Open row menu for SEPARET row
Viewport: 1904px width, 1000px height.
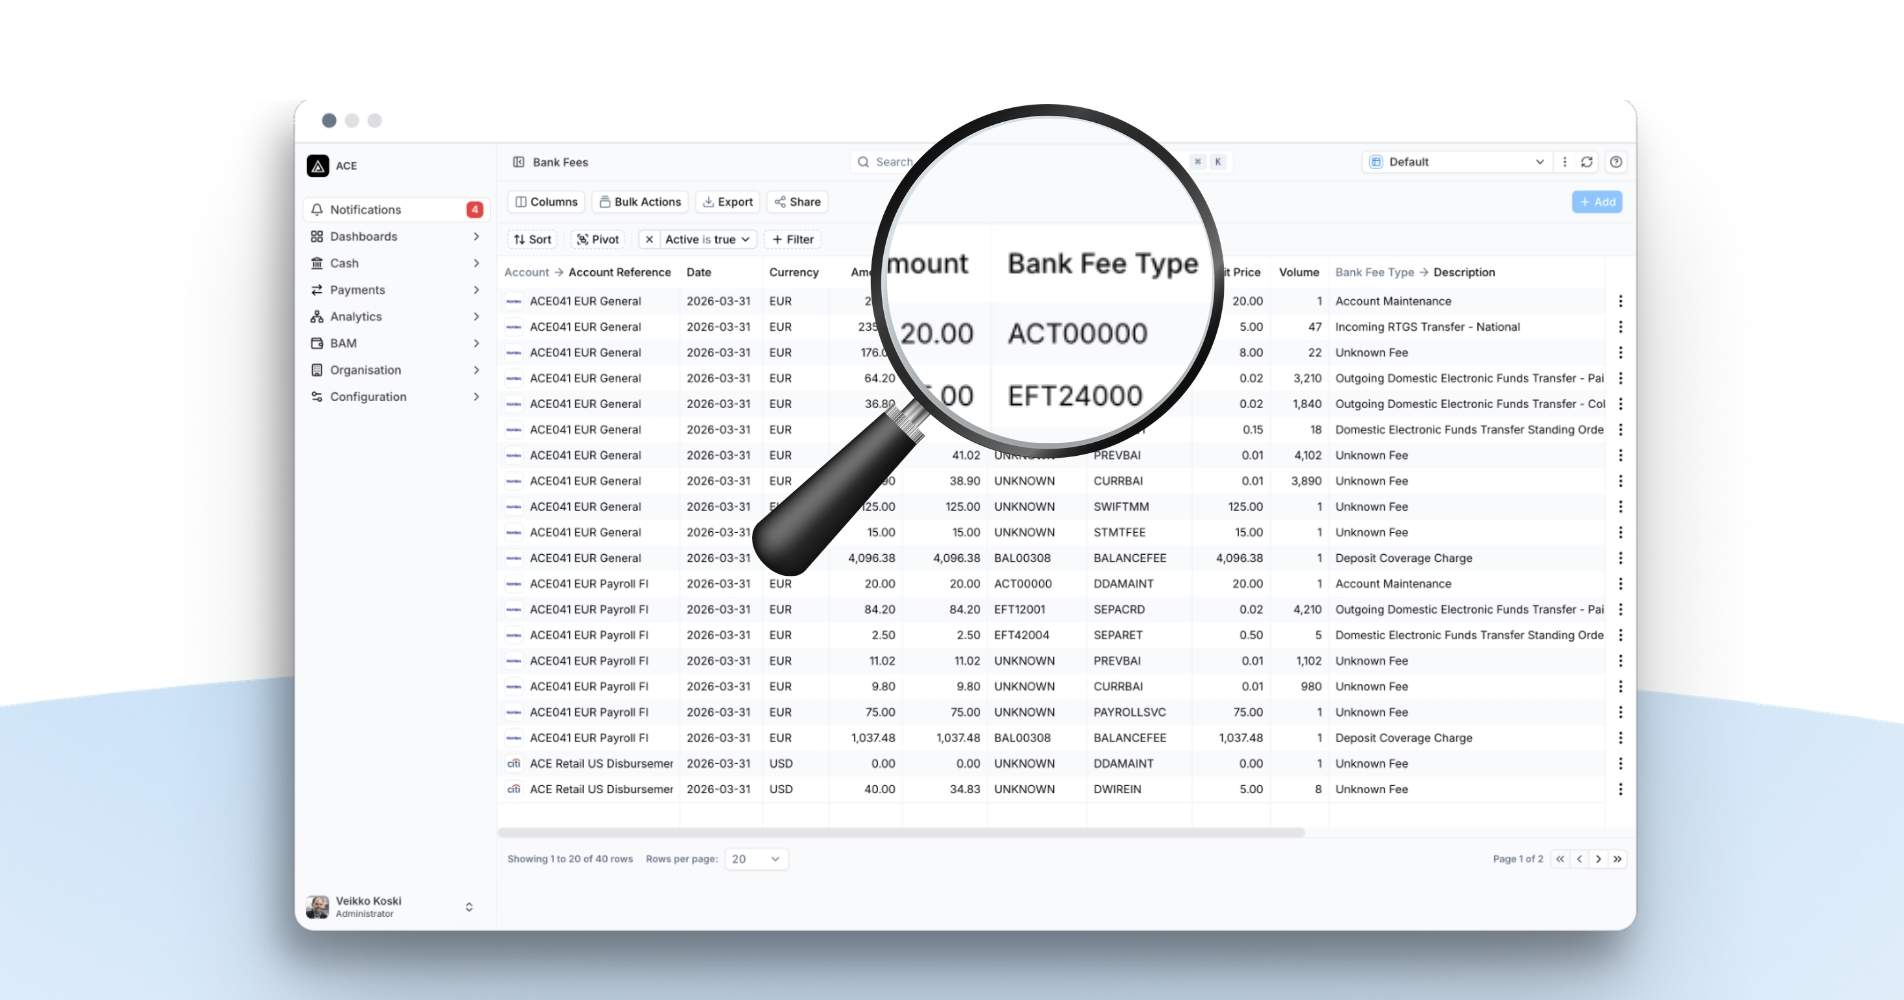[x=1620, y=636]
